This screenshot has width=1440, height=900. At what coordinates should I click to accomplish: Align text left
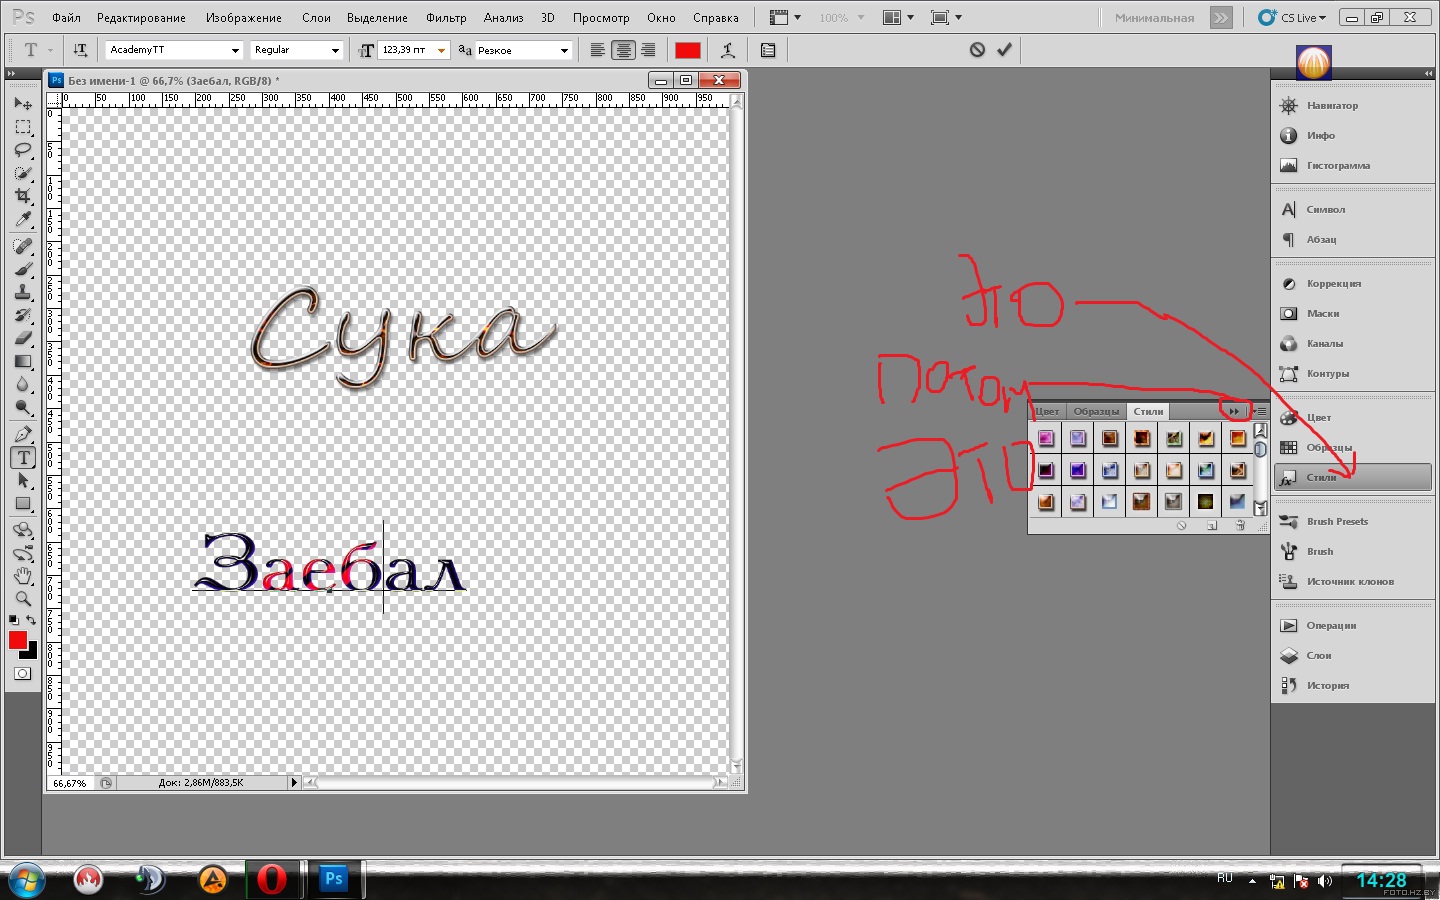tap(597, 50)
